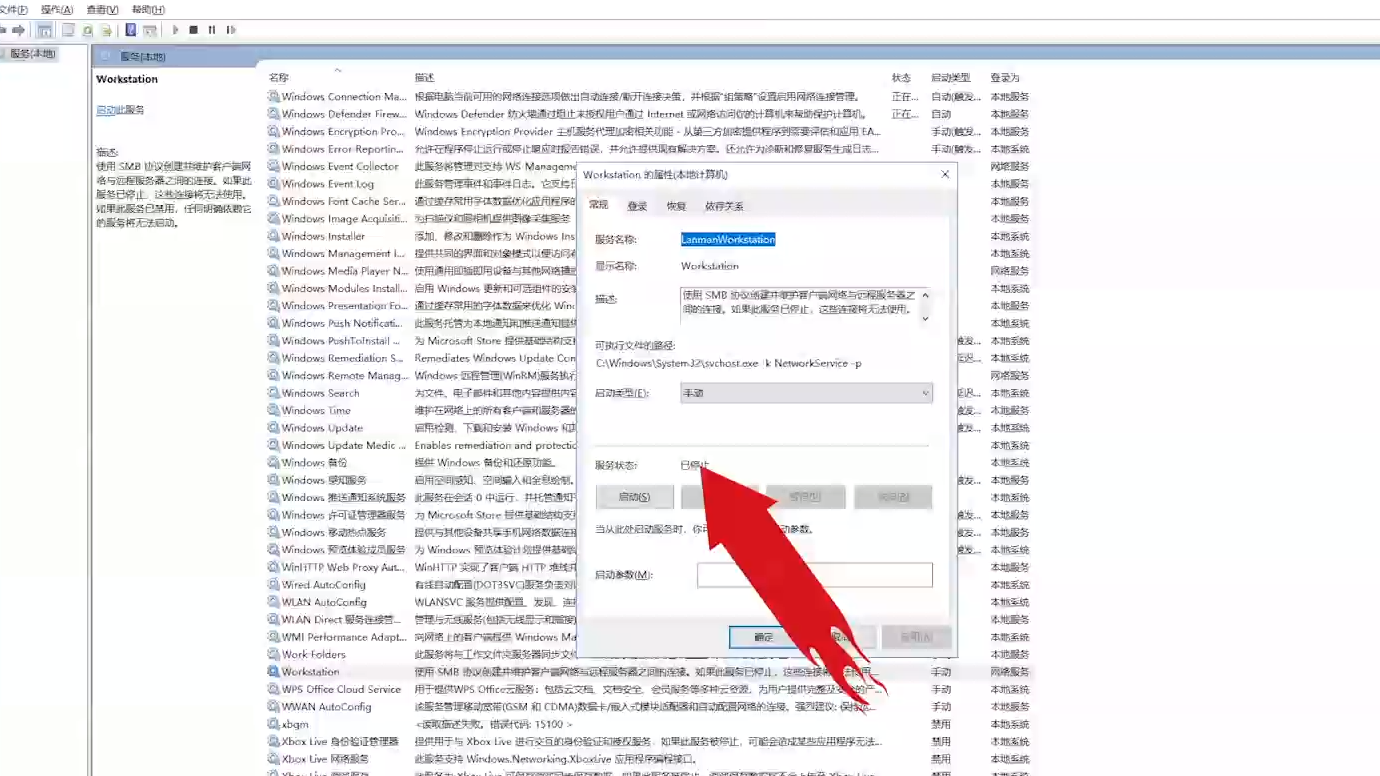The width and height of the screenshot is (1380, 776).
Task: Switch to the 依存关系 tab
Action: [x=724, y=206]
